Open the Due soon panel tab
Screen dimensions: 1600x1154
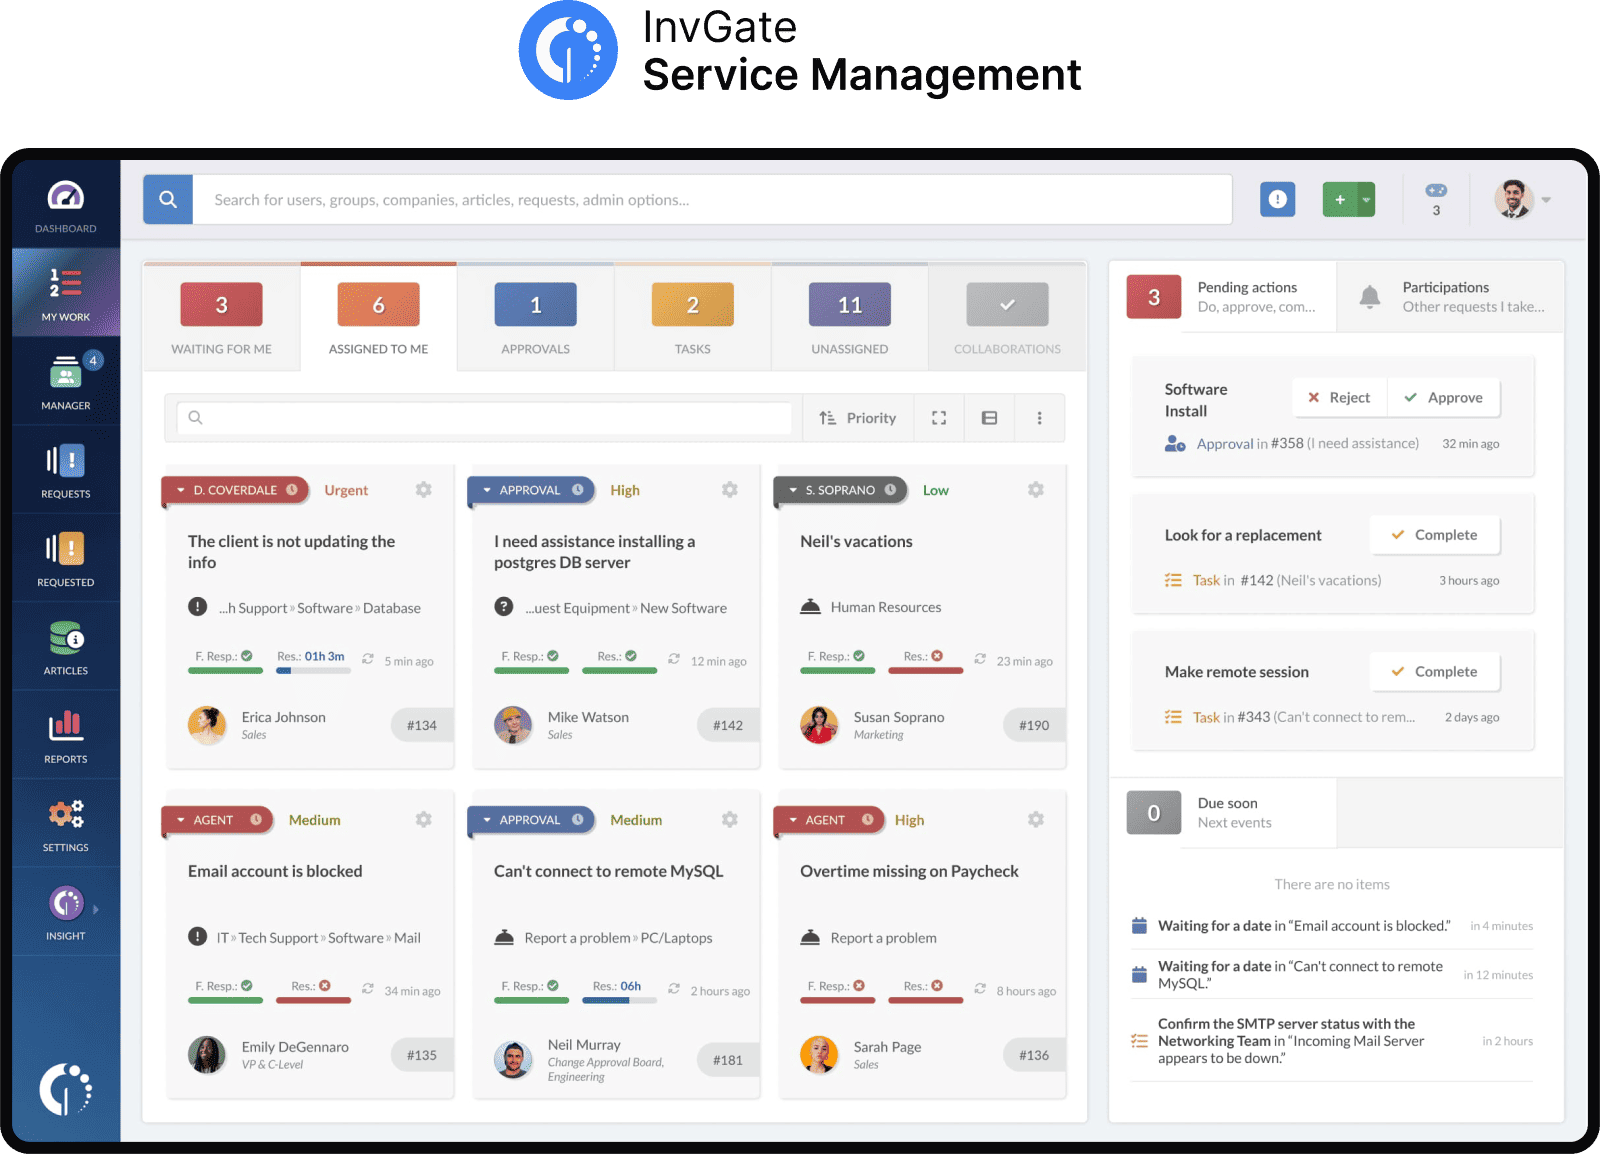1222,813
